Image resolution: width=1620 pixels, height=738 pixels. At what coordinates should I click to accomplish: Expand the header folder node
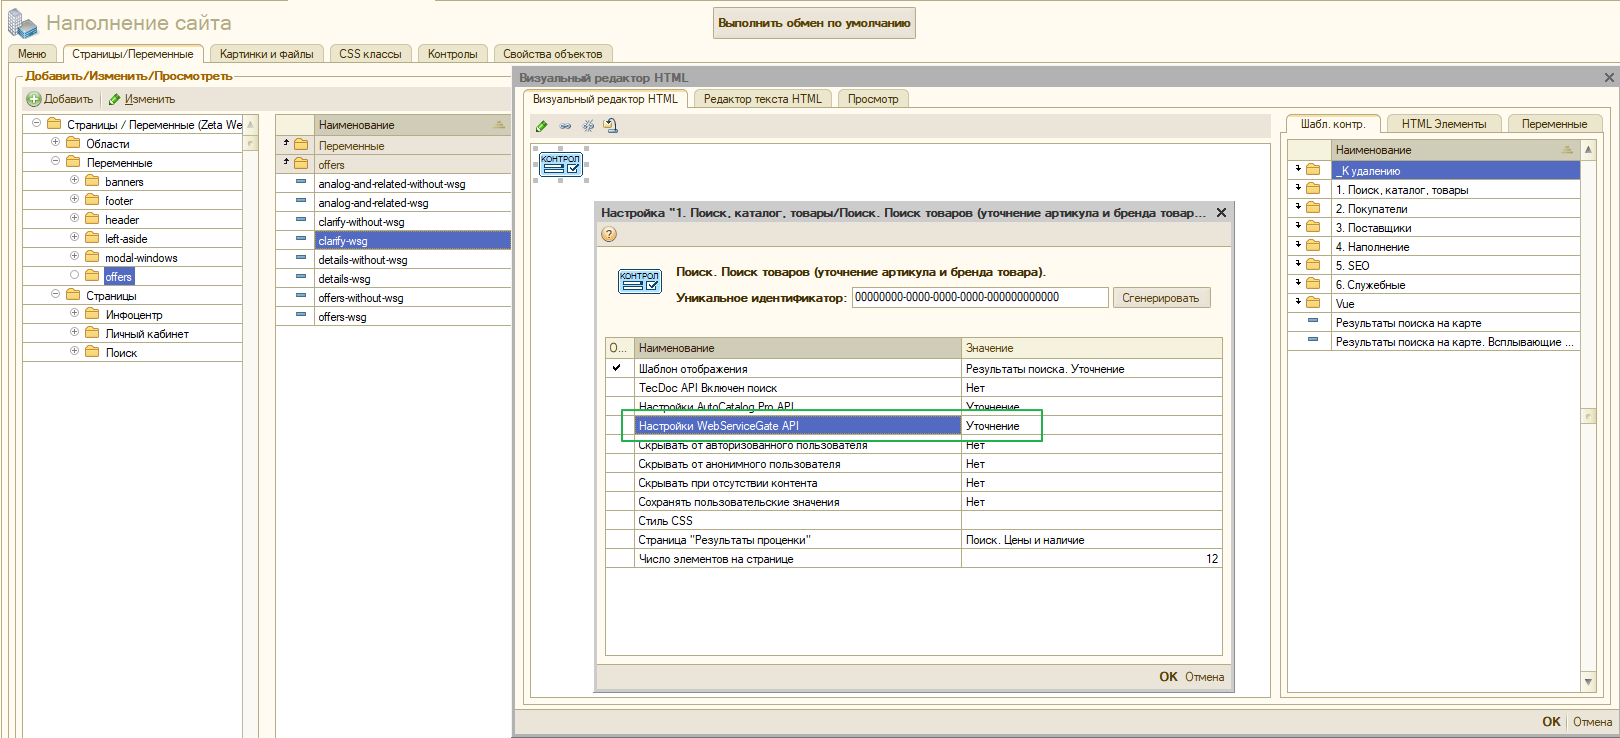pyautogui.click(x=74, y=219)
